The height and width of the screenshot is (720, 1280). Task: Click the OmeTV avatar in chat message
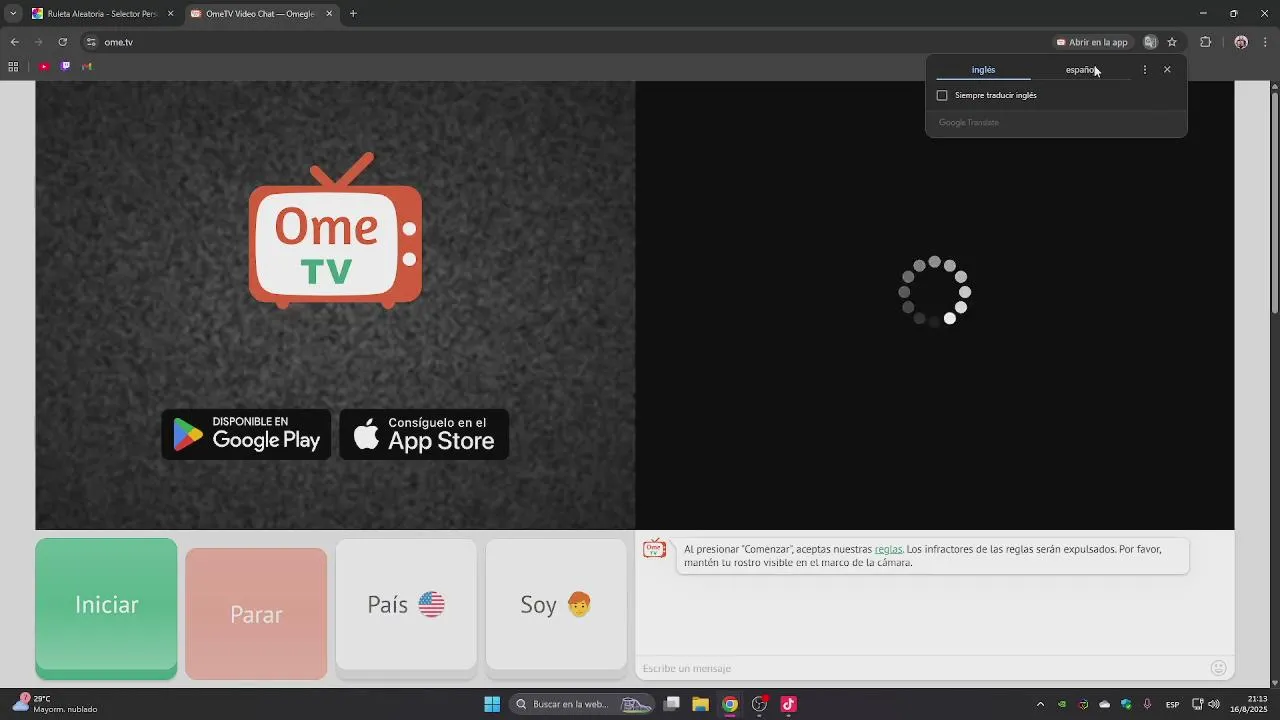click(654, 548)
